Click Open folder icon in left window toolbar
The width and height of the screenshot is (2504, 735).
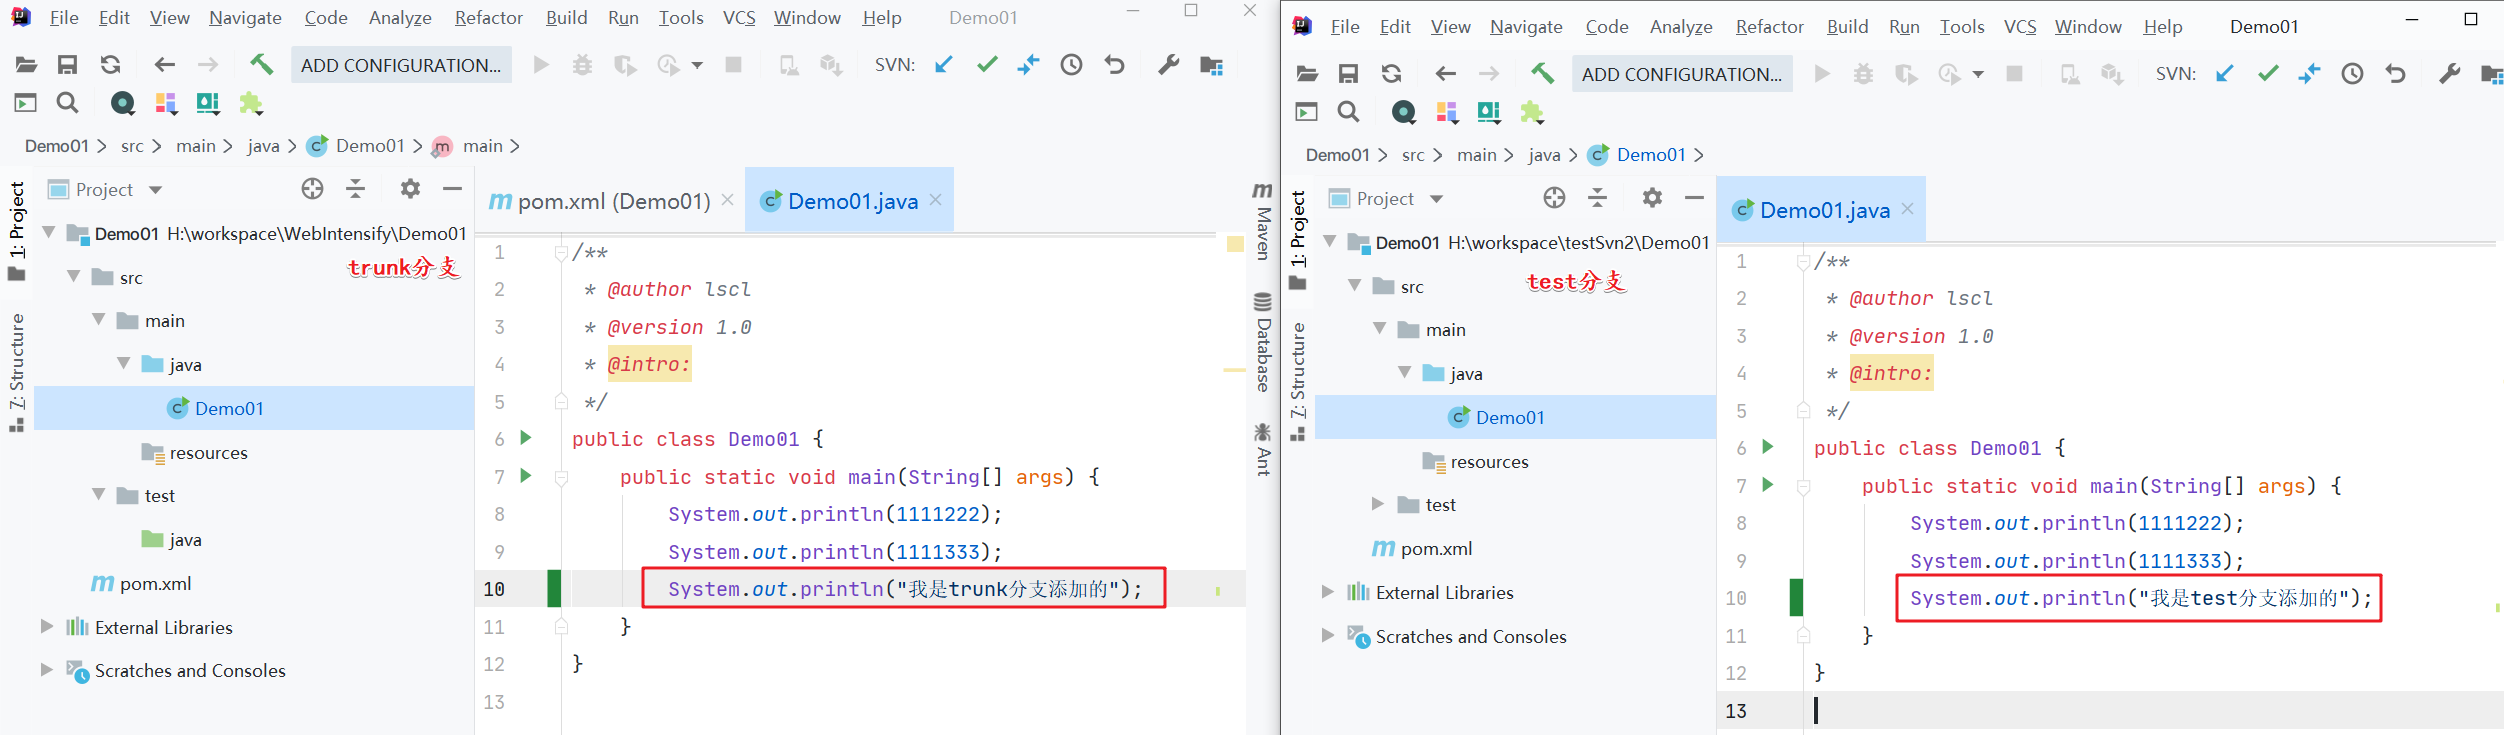(x=26, y=65)
